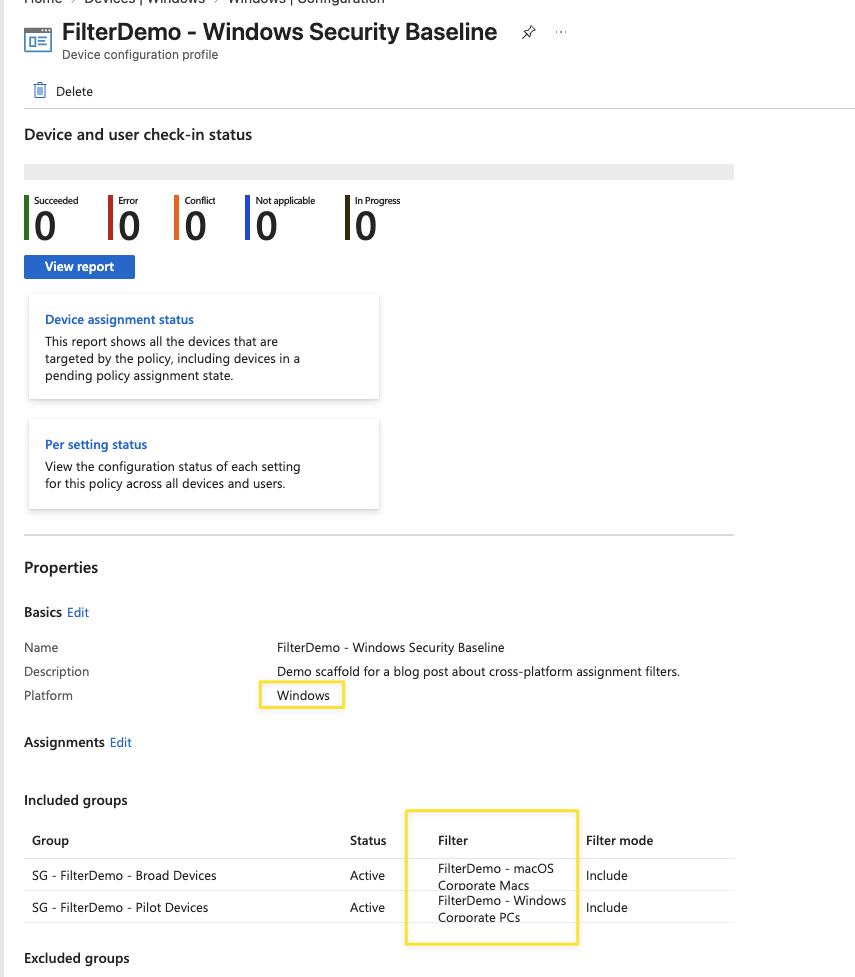This screenshot has height=977, width=855.
Task: Click the Group column header
Action: coord(50,841)
